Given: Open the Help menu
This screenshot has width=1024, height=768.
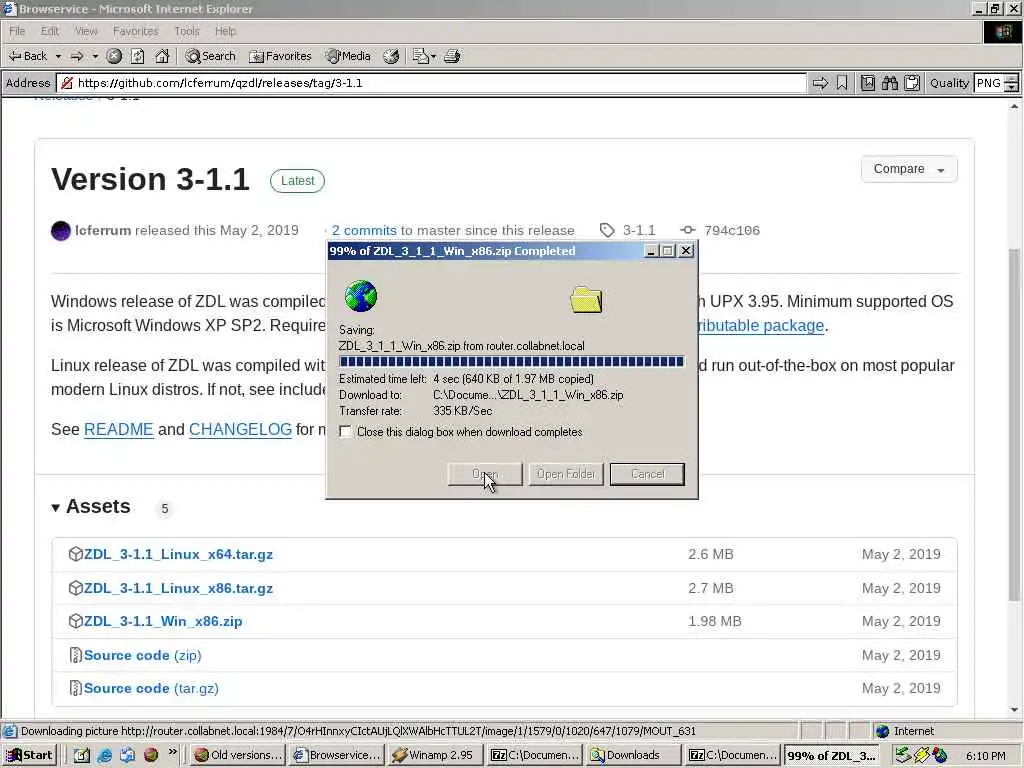Looking at the screenshot, I should 225,31.
